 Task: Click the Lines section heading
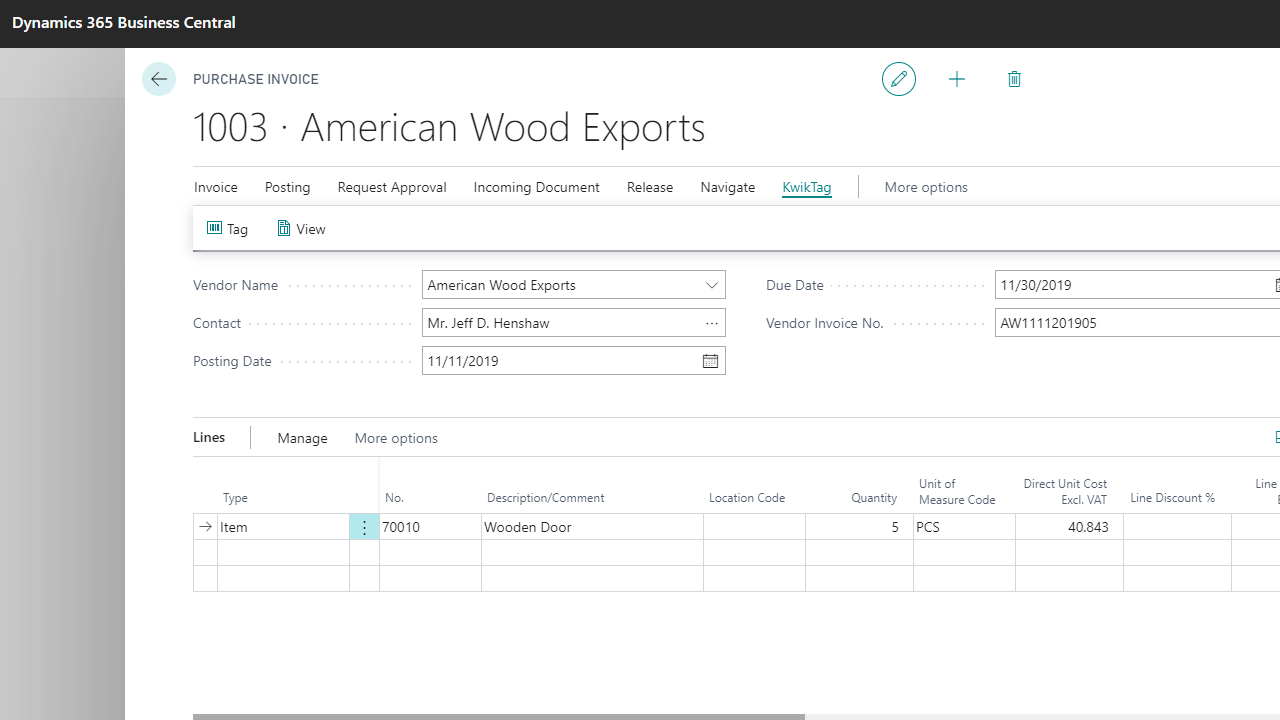point(209,437)
